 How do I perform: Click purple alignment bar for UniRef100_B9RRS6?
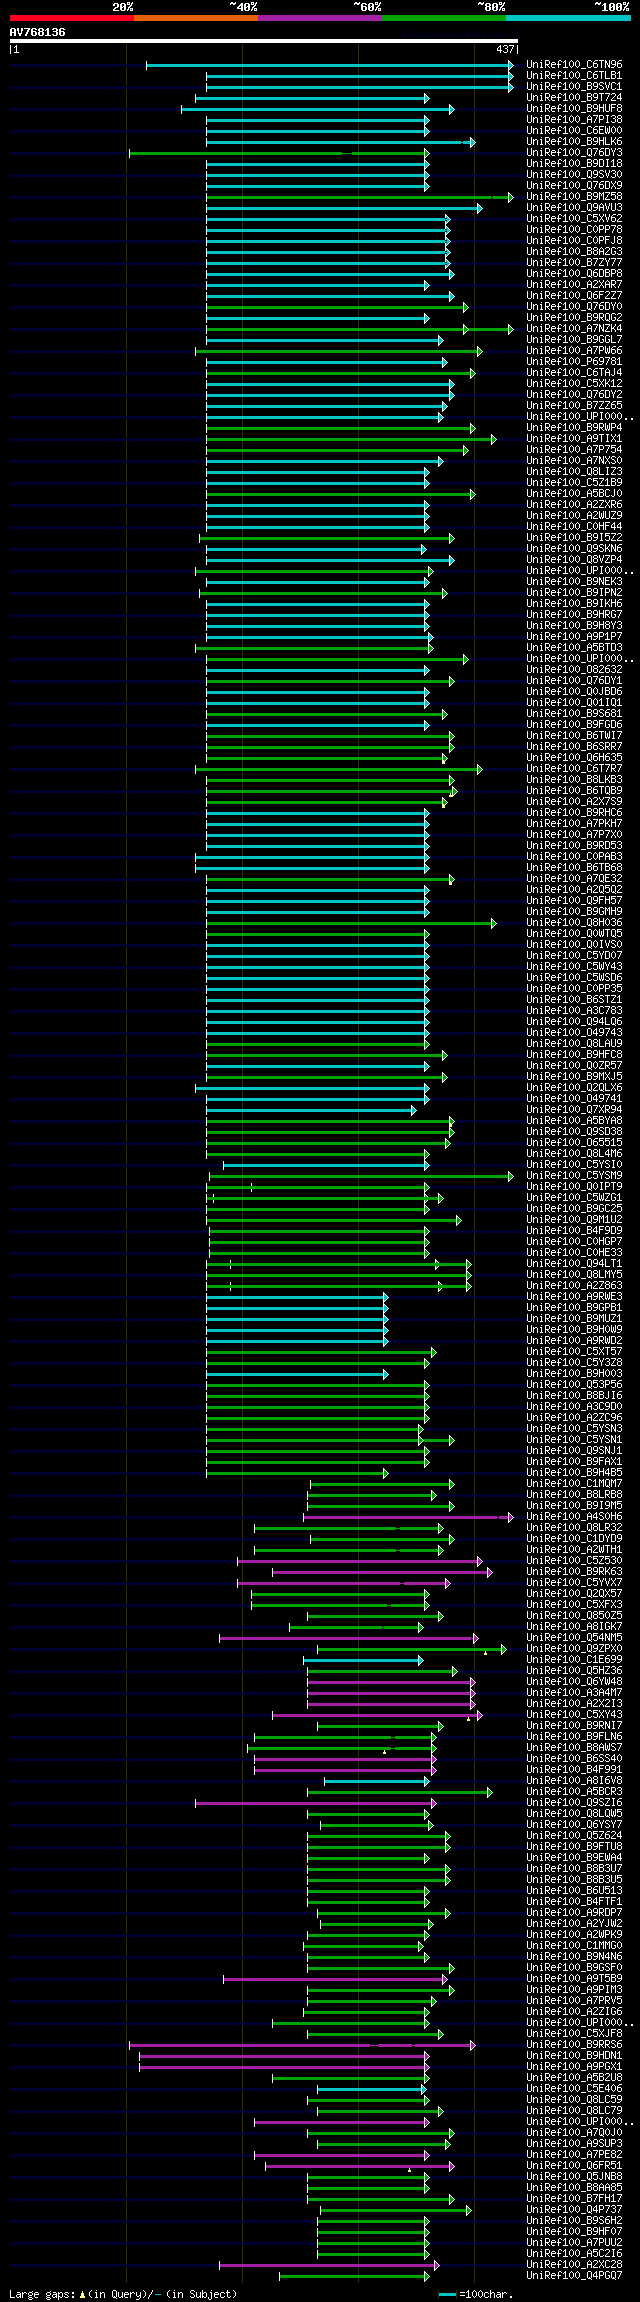[x=302, y=2045]
